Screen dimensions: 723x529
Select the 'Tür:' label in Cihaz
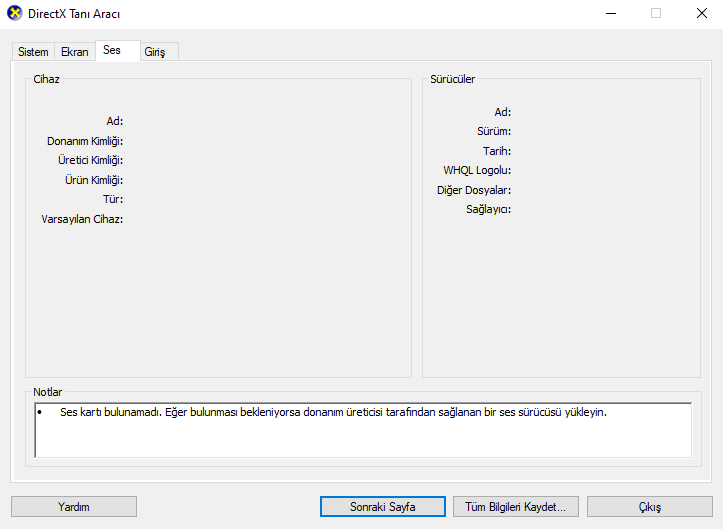[113, 199]
